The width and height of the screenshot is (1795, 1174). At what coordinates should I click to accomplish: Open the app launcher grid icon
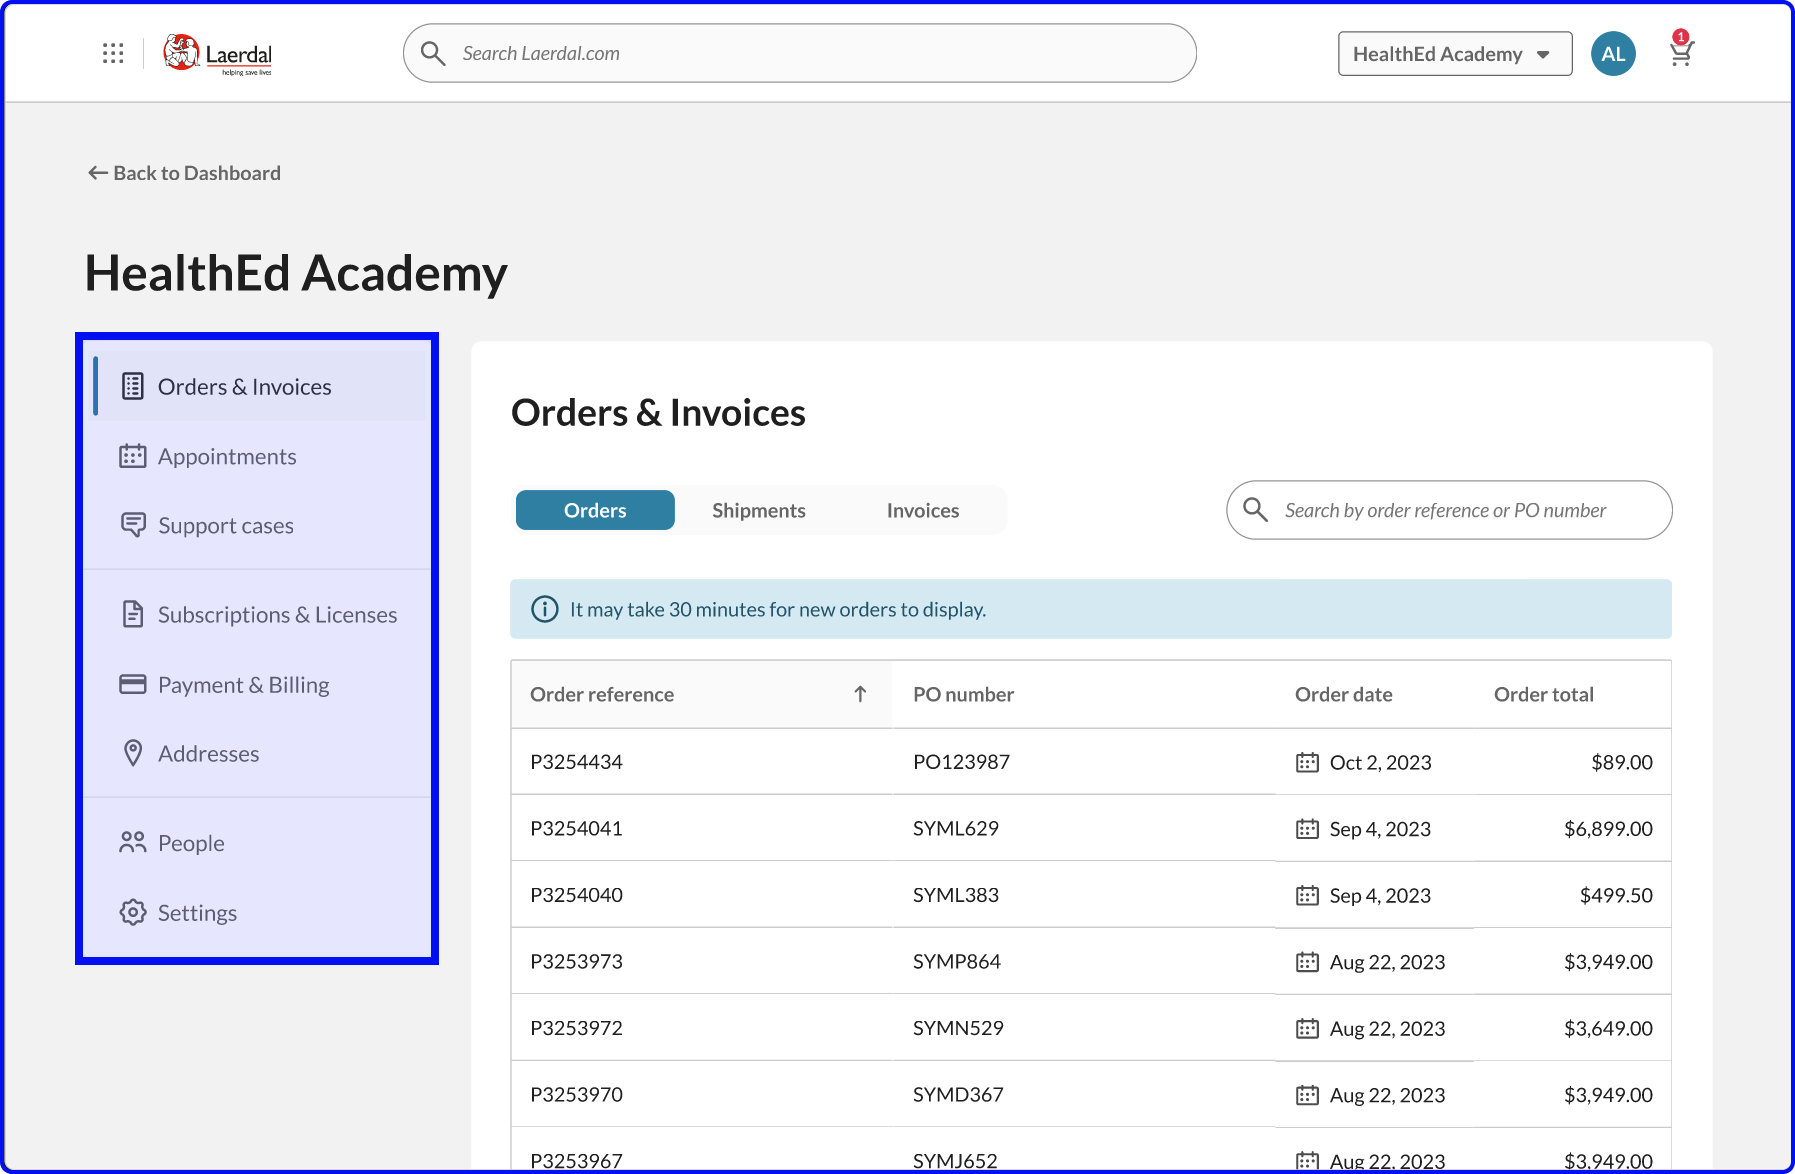click(x=113, y=54)
